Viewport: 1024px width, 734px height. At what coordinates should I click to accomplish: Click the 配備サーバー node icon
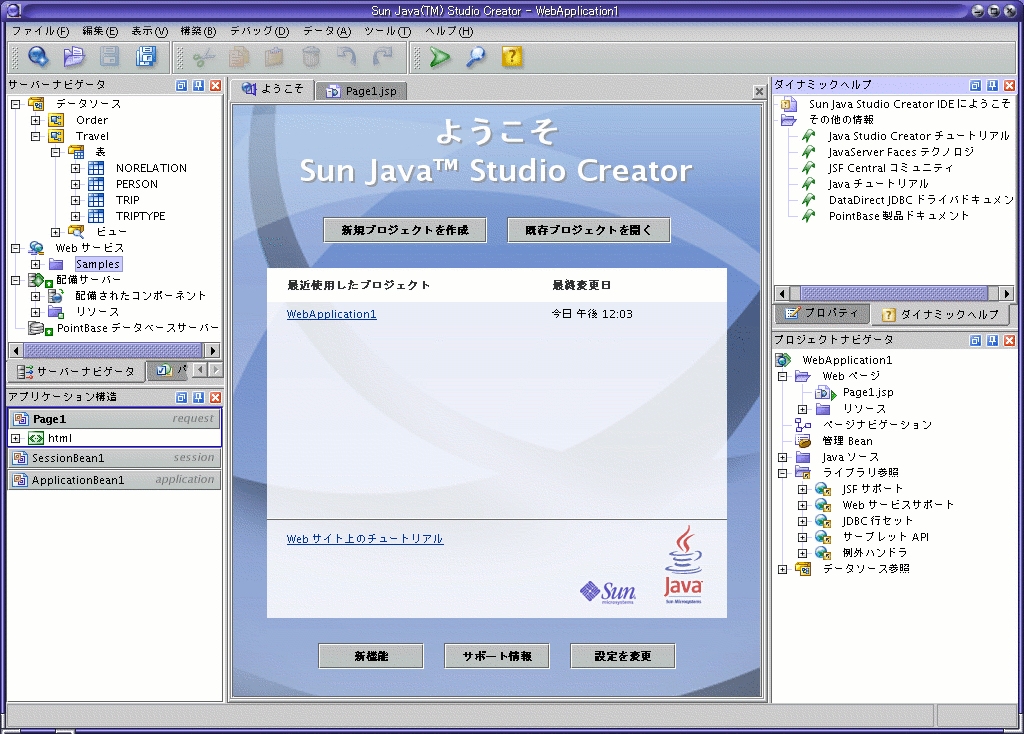tap(38, 280)
